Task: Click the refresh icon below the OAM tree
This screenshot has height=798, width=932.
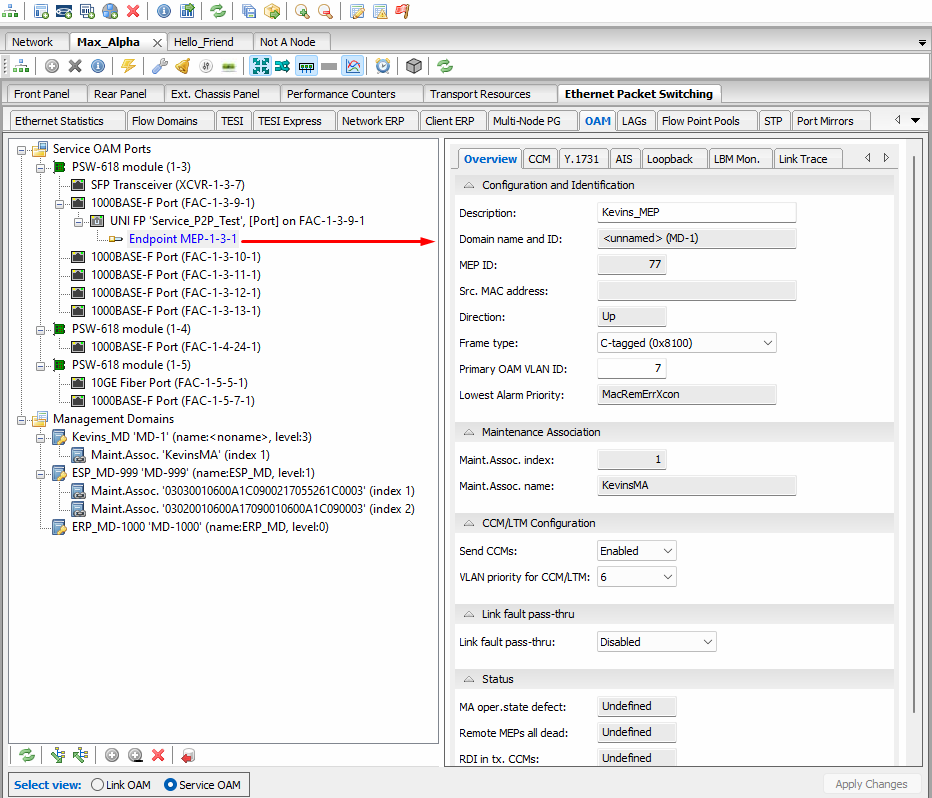Action: (27, 755)
